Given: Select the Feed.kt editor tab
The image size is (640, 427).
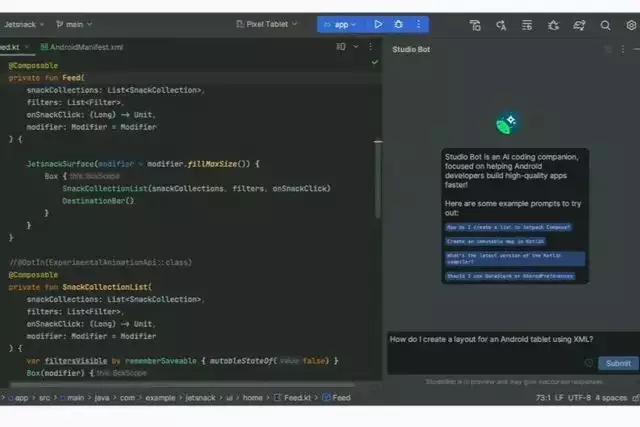Looking at the screenshot, I should [14, 47].
